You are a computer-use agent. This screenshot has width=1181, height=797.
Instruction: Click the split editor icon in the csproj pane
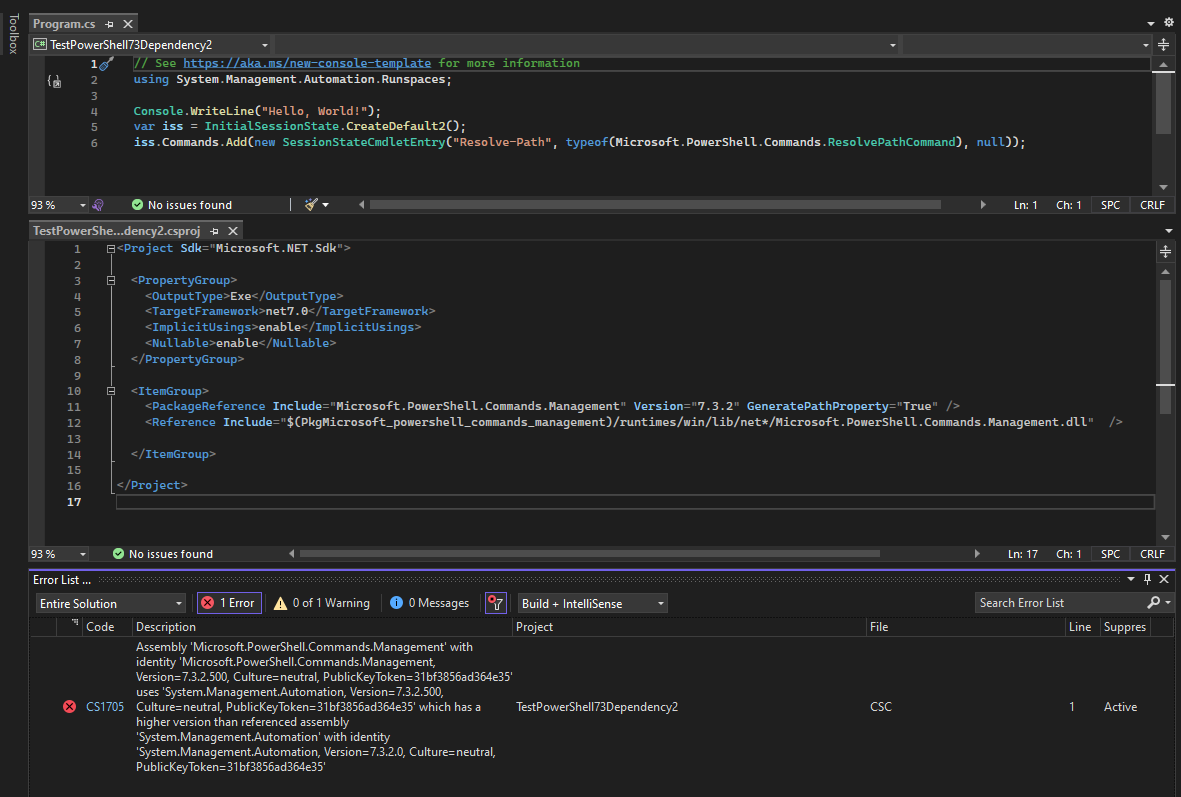[1165, 252]
